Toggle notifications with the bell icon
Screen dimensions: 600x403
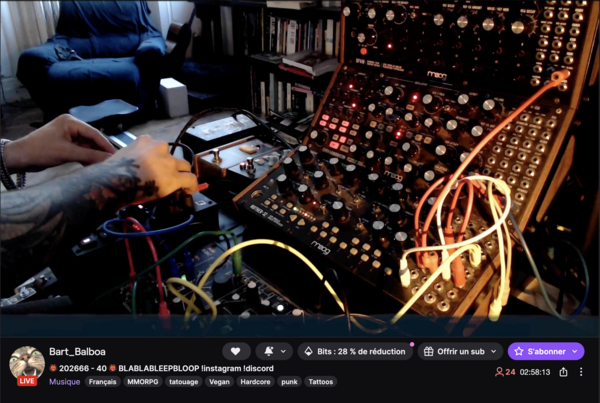(x=269, y=351)
